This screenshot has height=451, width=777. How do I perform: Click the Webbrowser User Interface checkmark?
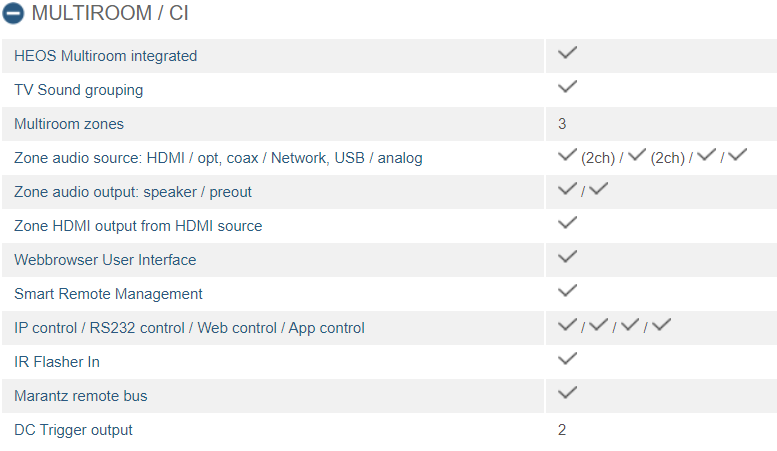[567, 257]
